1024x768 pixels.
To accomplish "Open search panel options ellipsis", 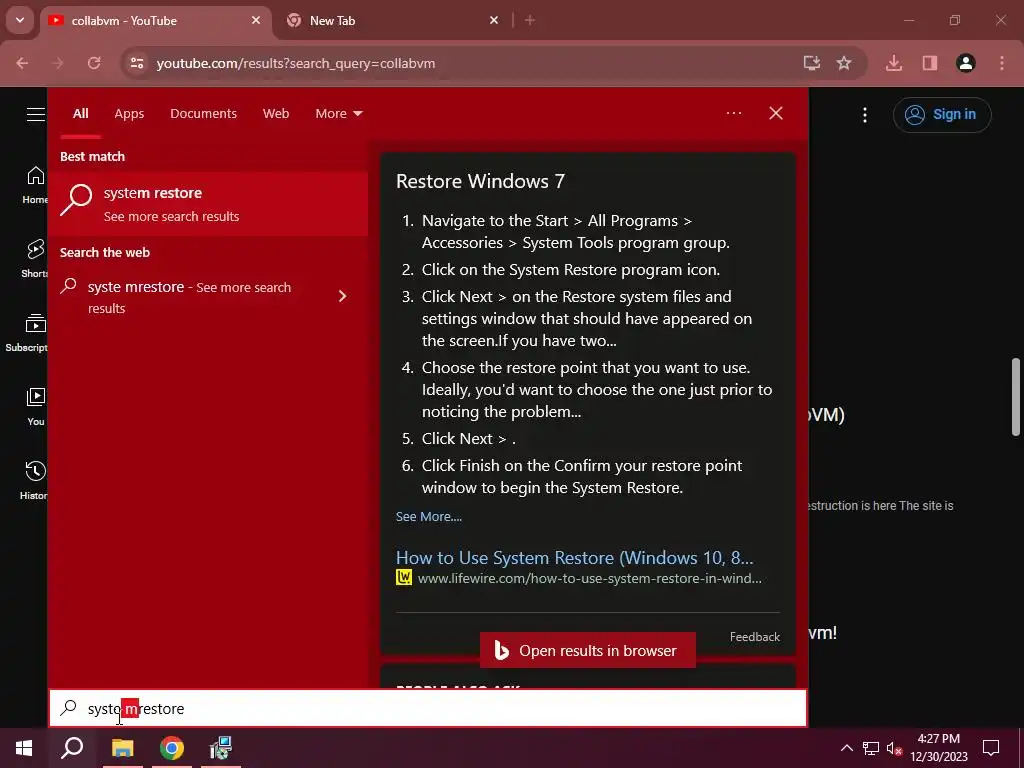I will (734, 113).
